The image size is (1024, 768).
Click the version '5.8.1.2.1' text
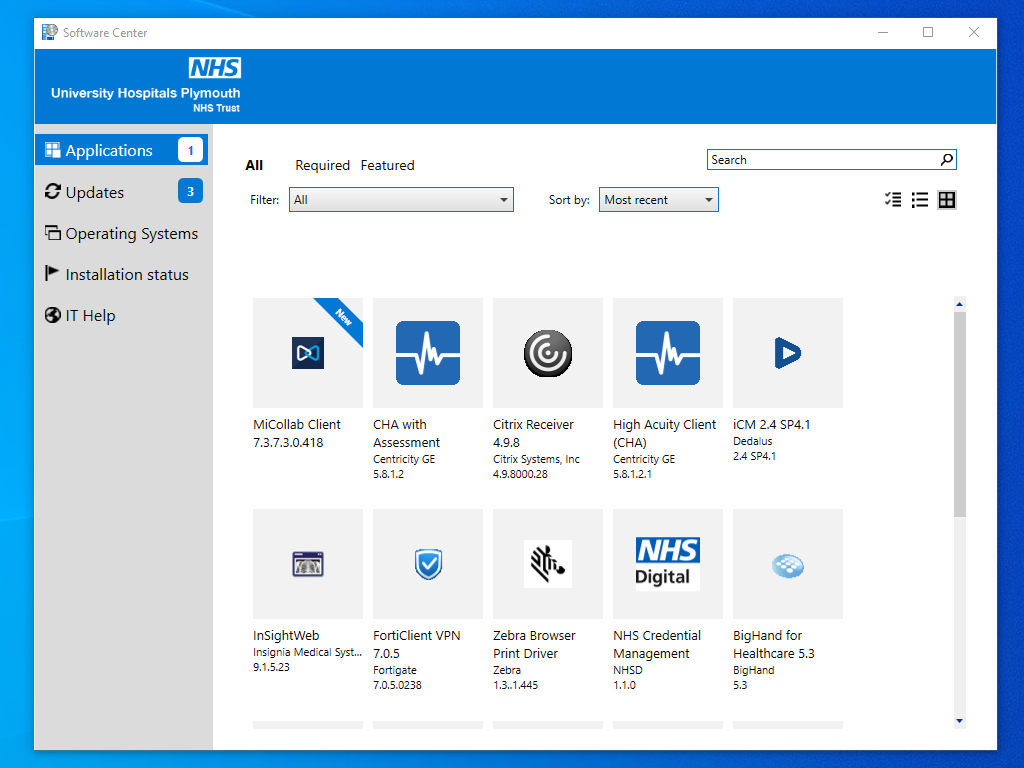tap(632, 474)
